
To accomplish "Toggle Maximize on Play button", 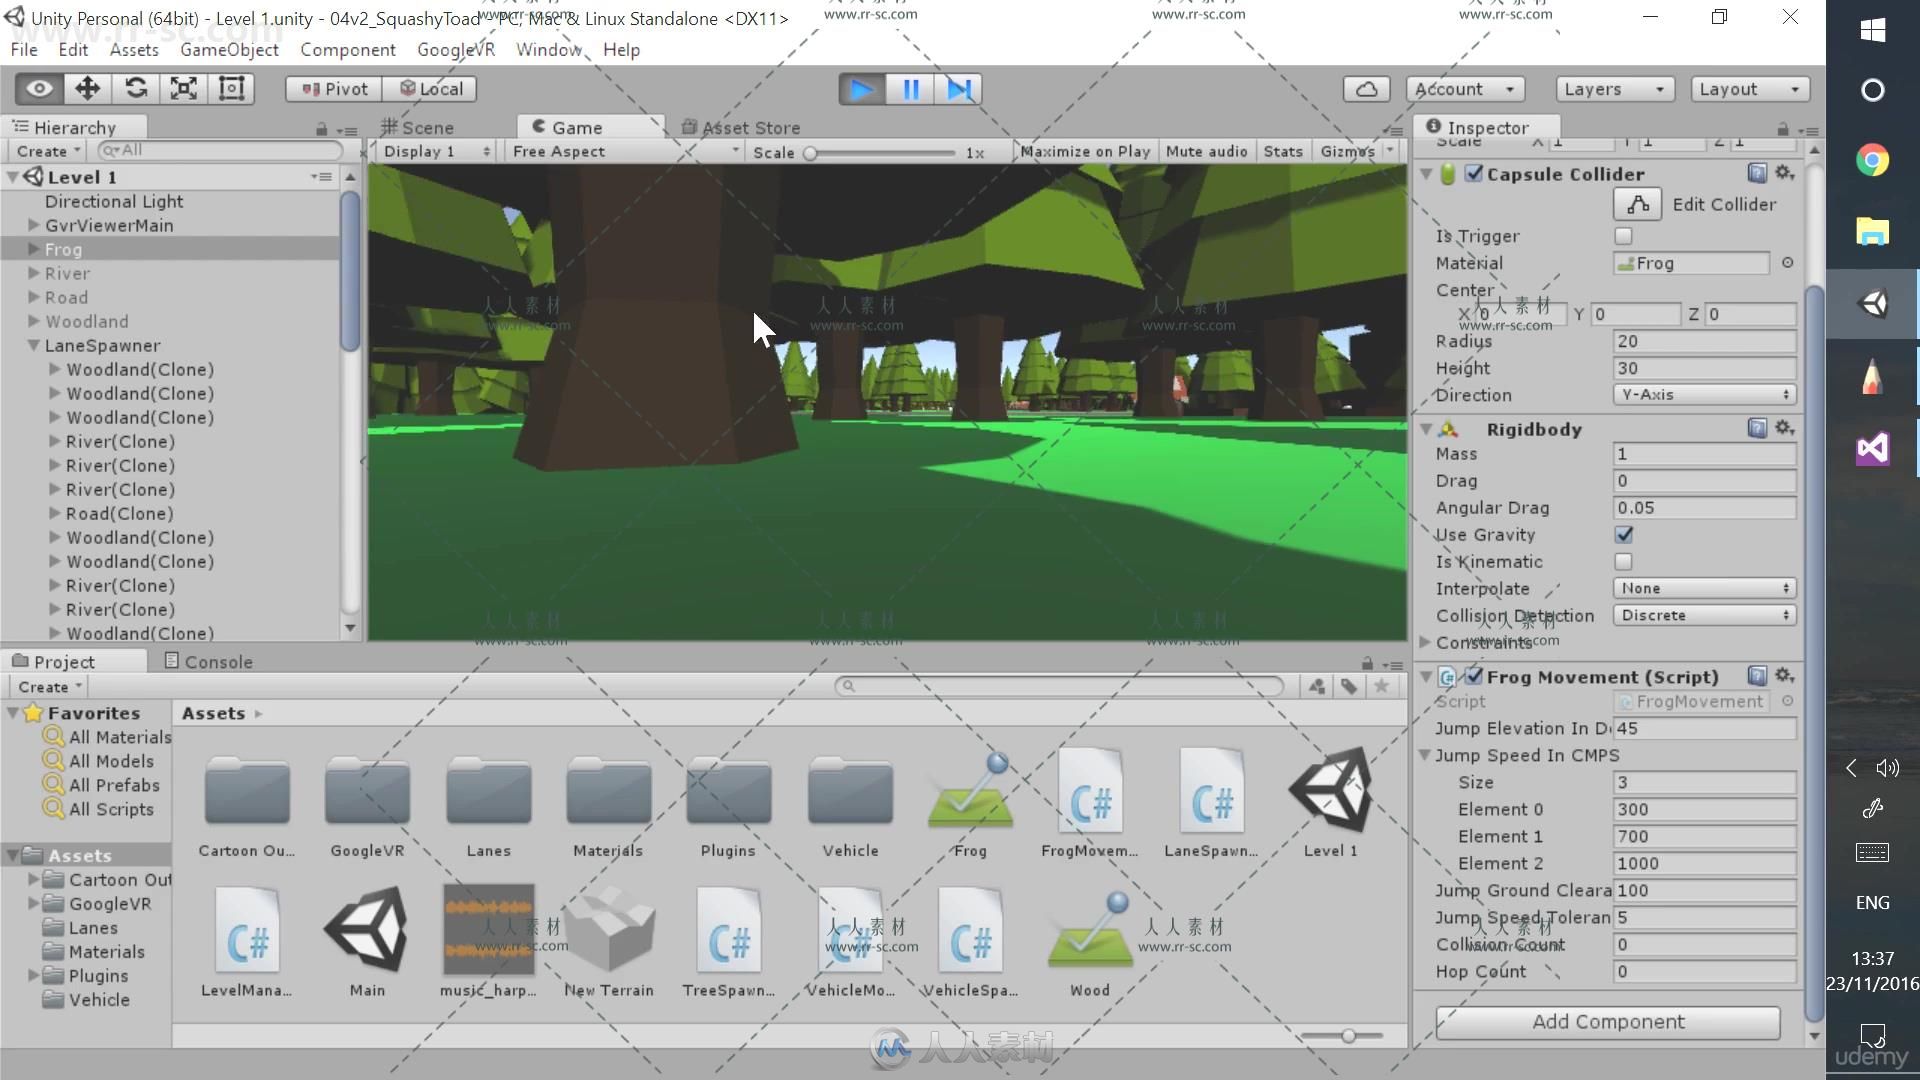I will tap(1084, 151).
